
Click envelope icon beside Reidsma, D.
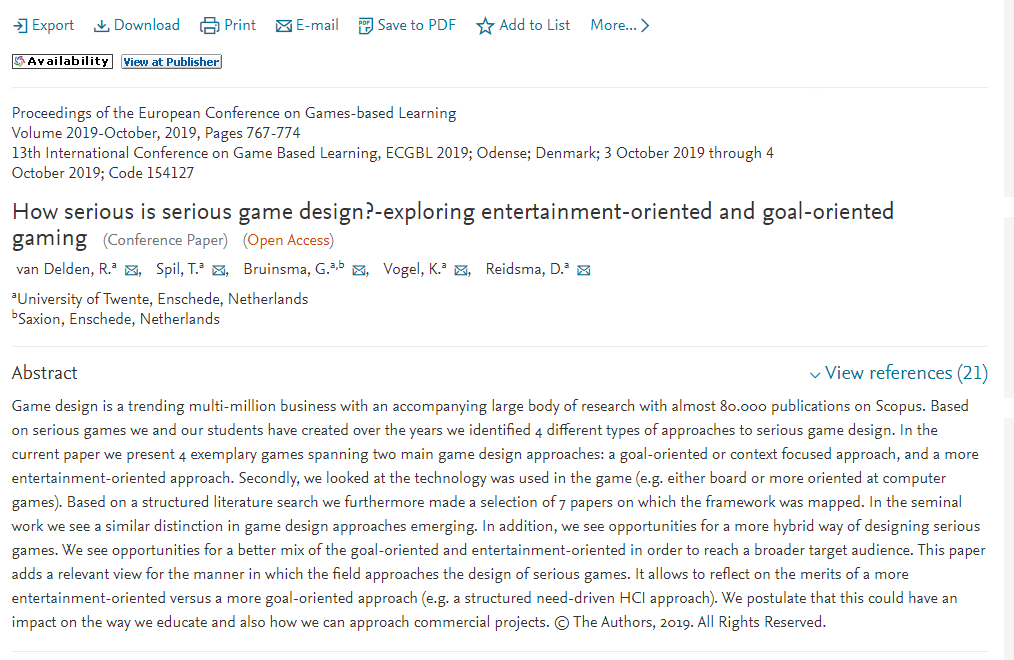tap(584, 270)
